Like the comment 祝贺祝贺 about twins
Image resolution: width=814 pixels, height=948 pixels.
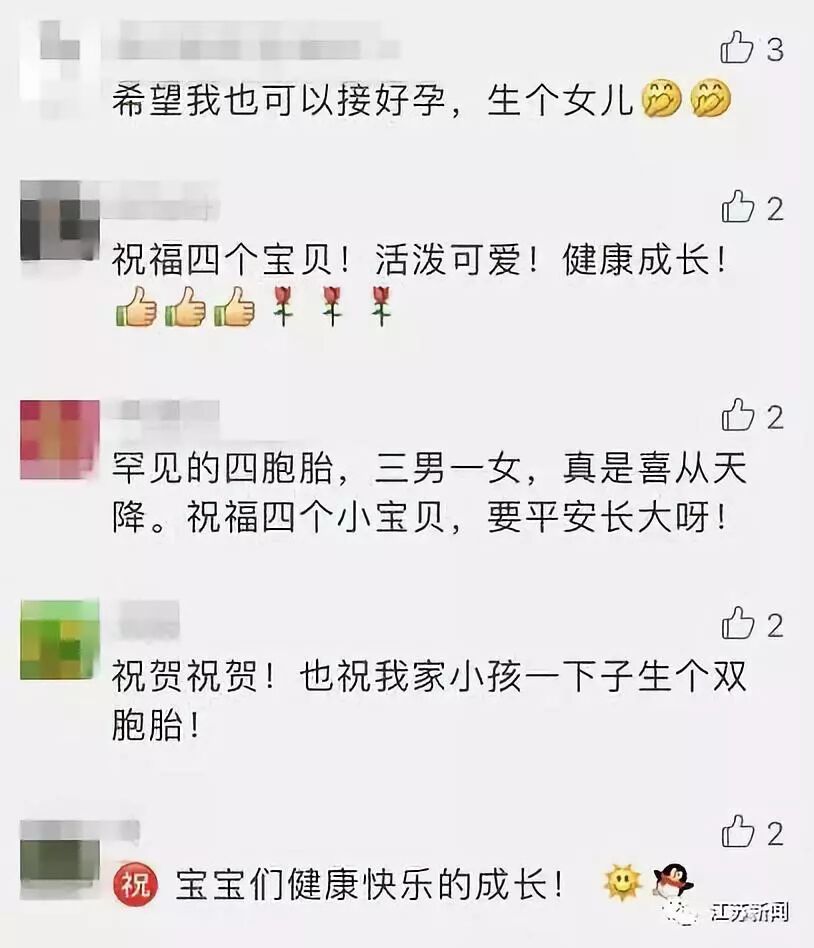coord(738,624)
